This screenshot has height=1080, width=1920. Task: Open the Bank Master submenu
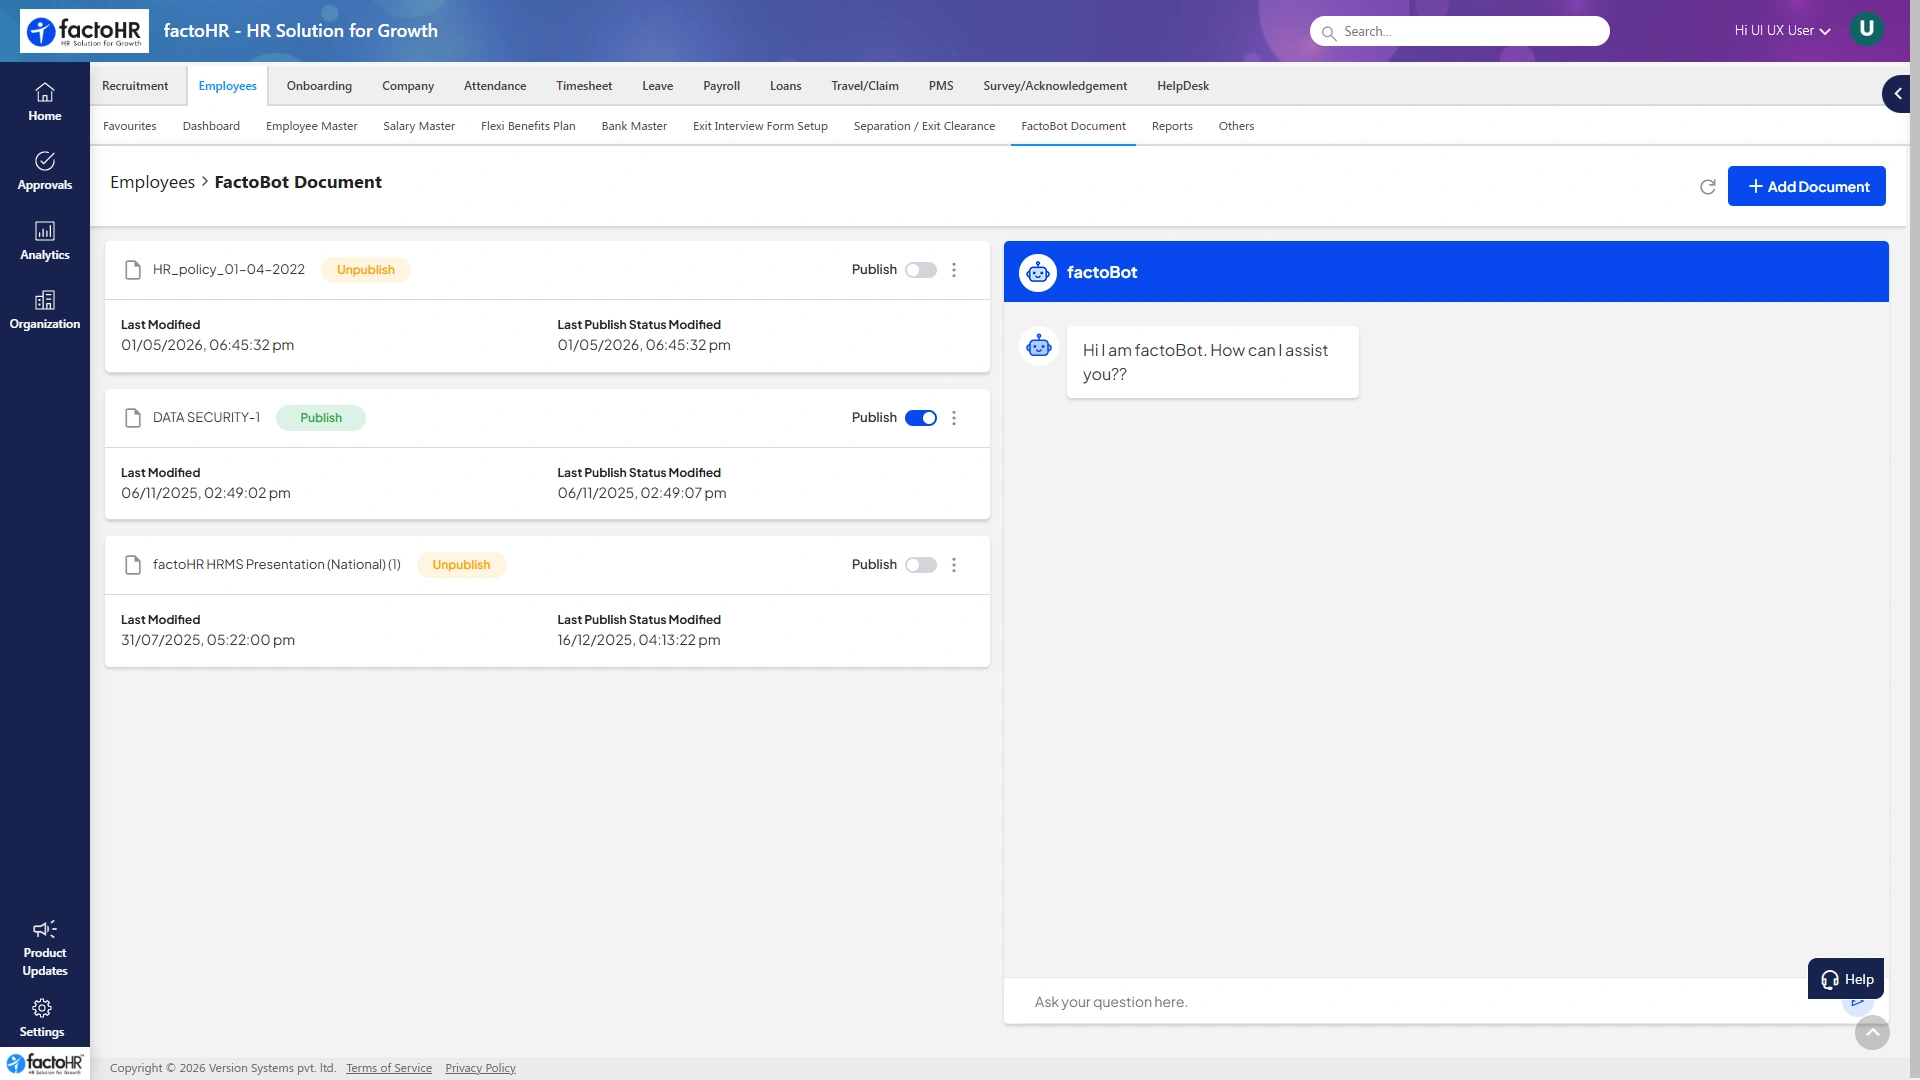click(x=634, y=126)
